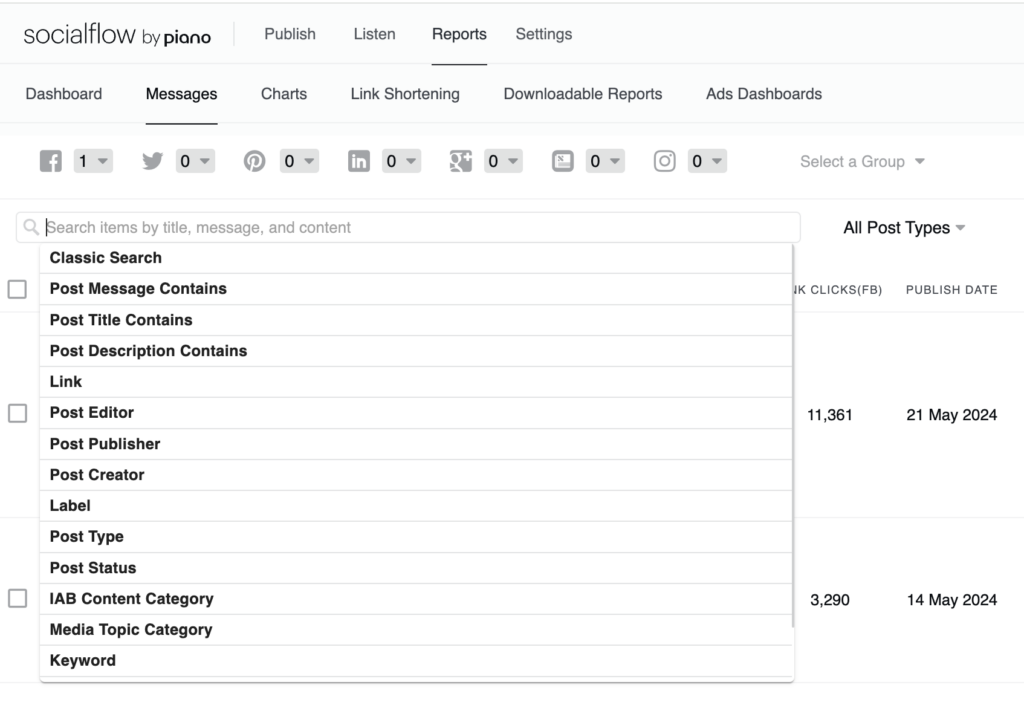Click the LinkedIn network icon
Image resolution: width=1024 pixels, height=705 pixels.
(359, 161)
